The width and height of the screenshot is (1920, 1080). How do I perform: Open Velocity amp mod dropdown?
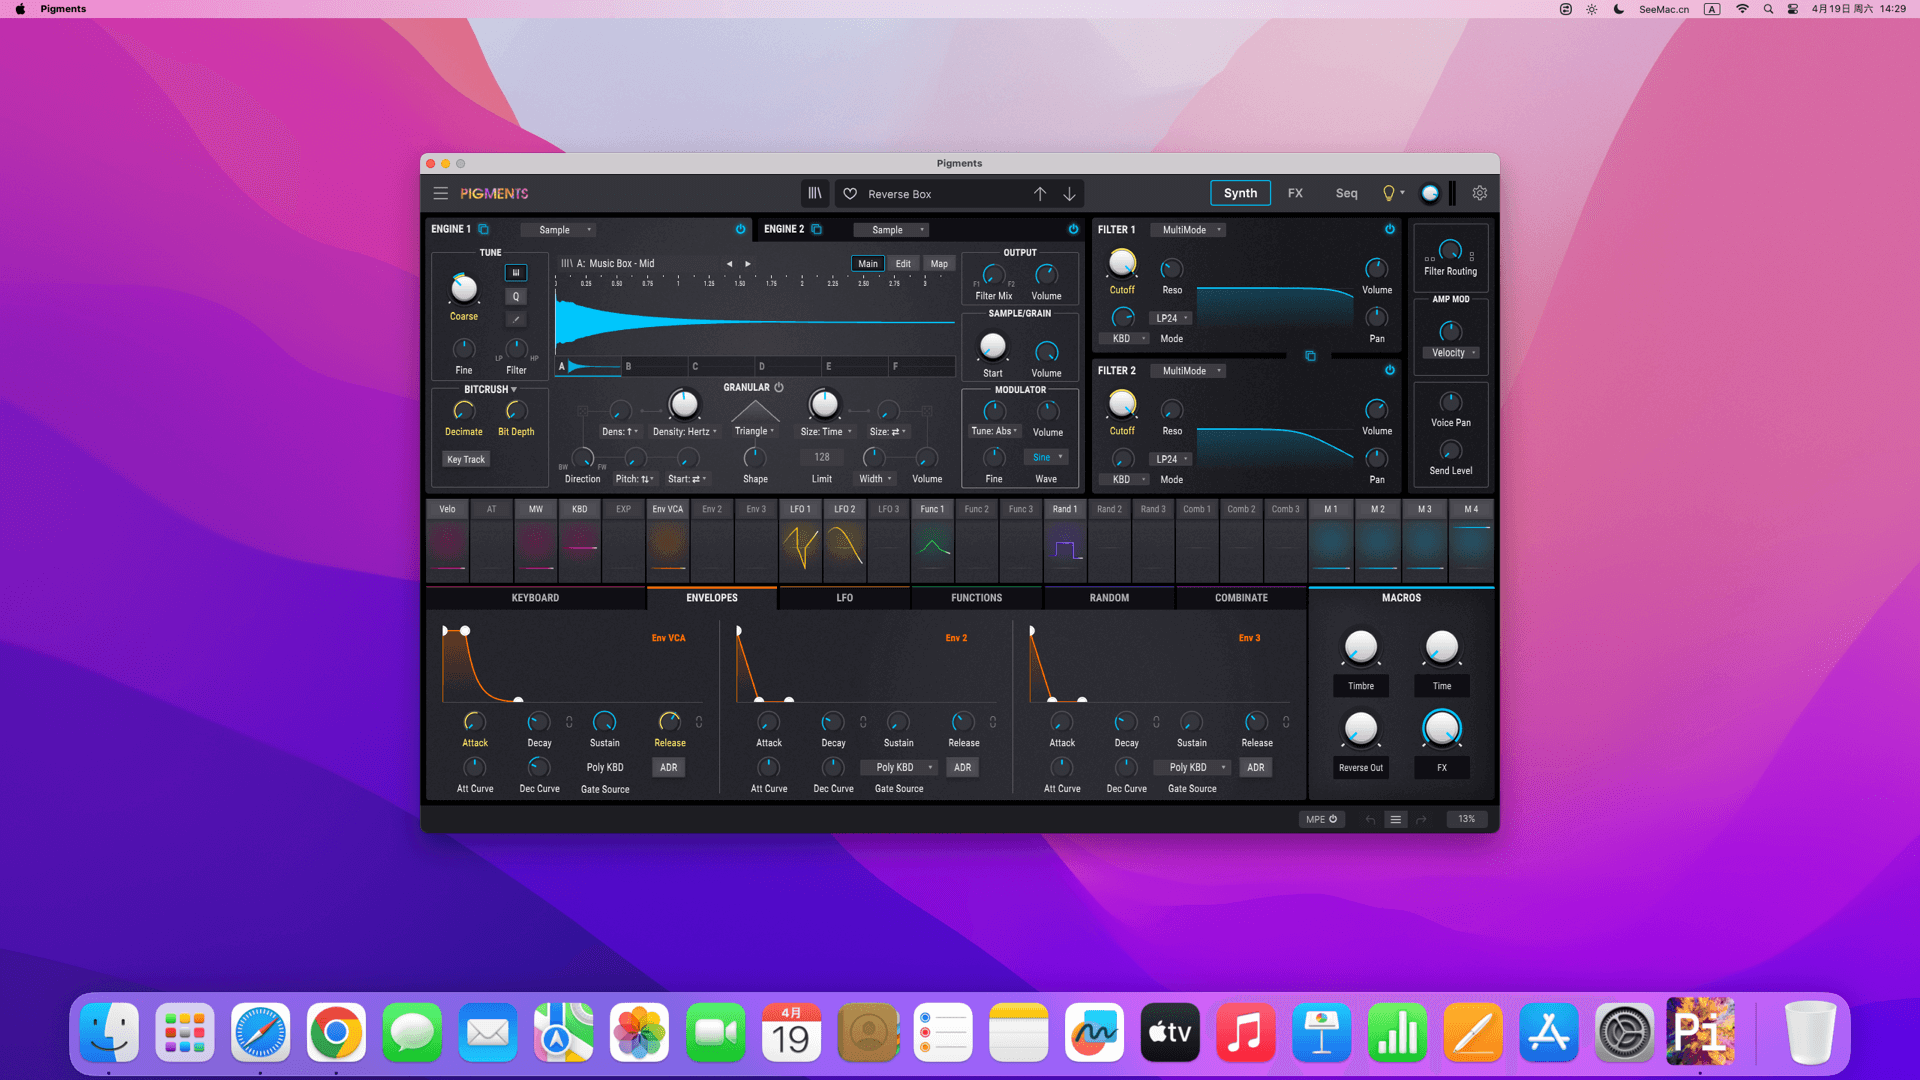click(x=1453, y=353)
